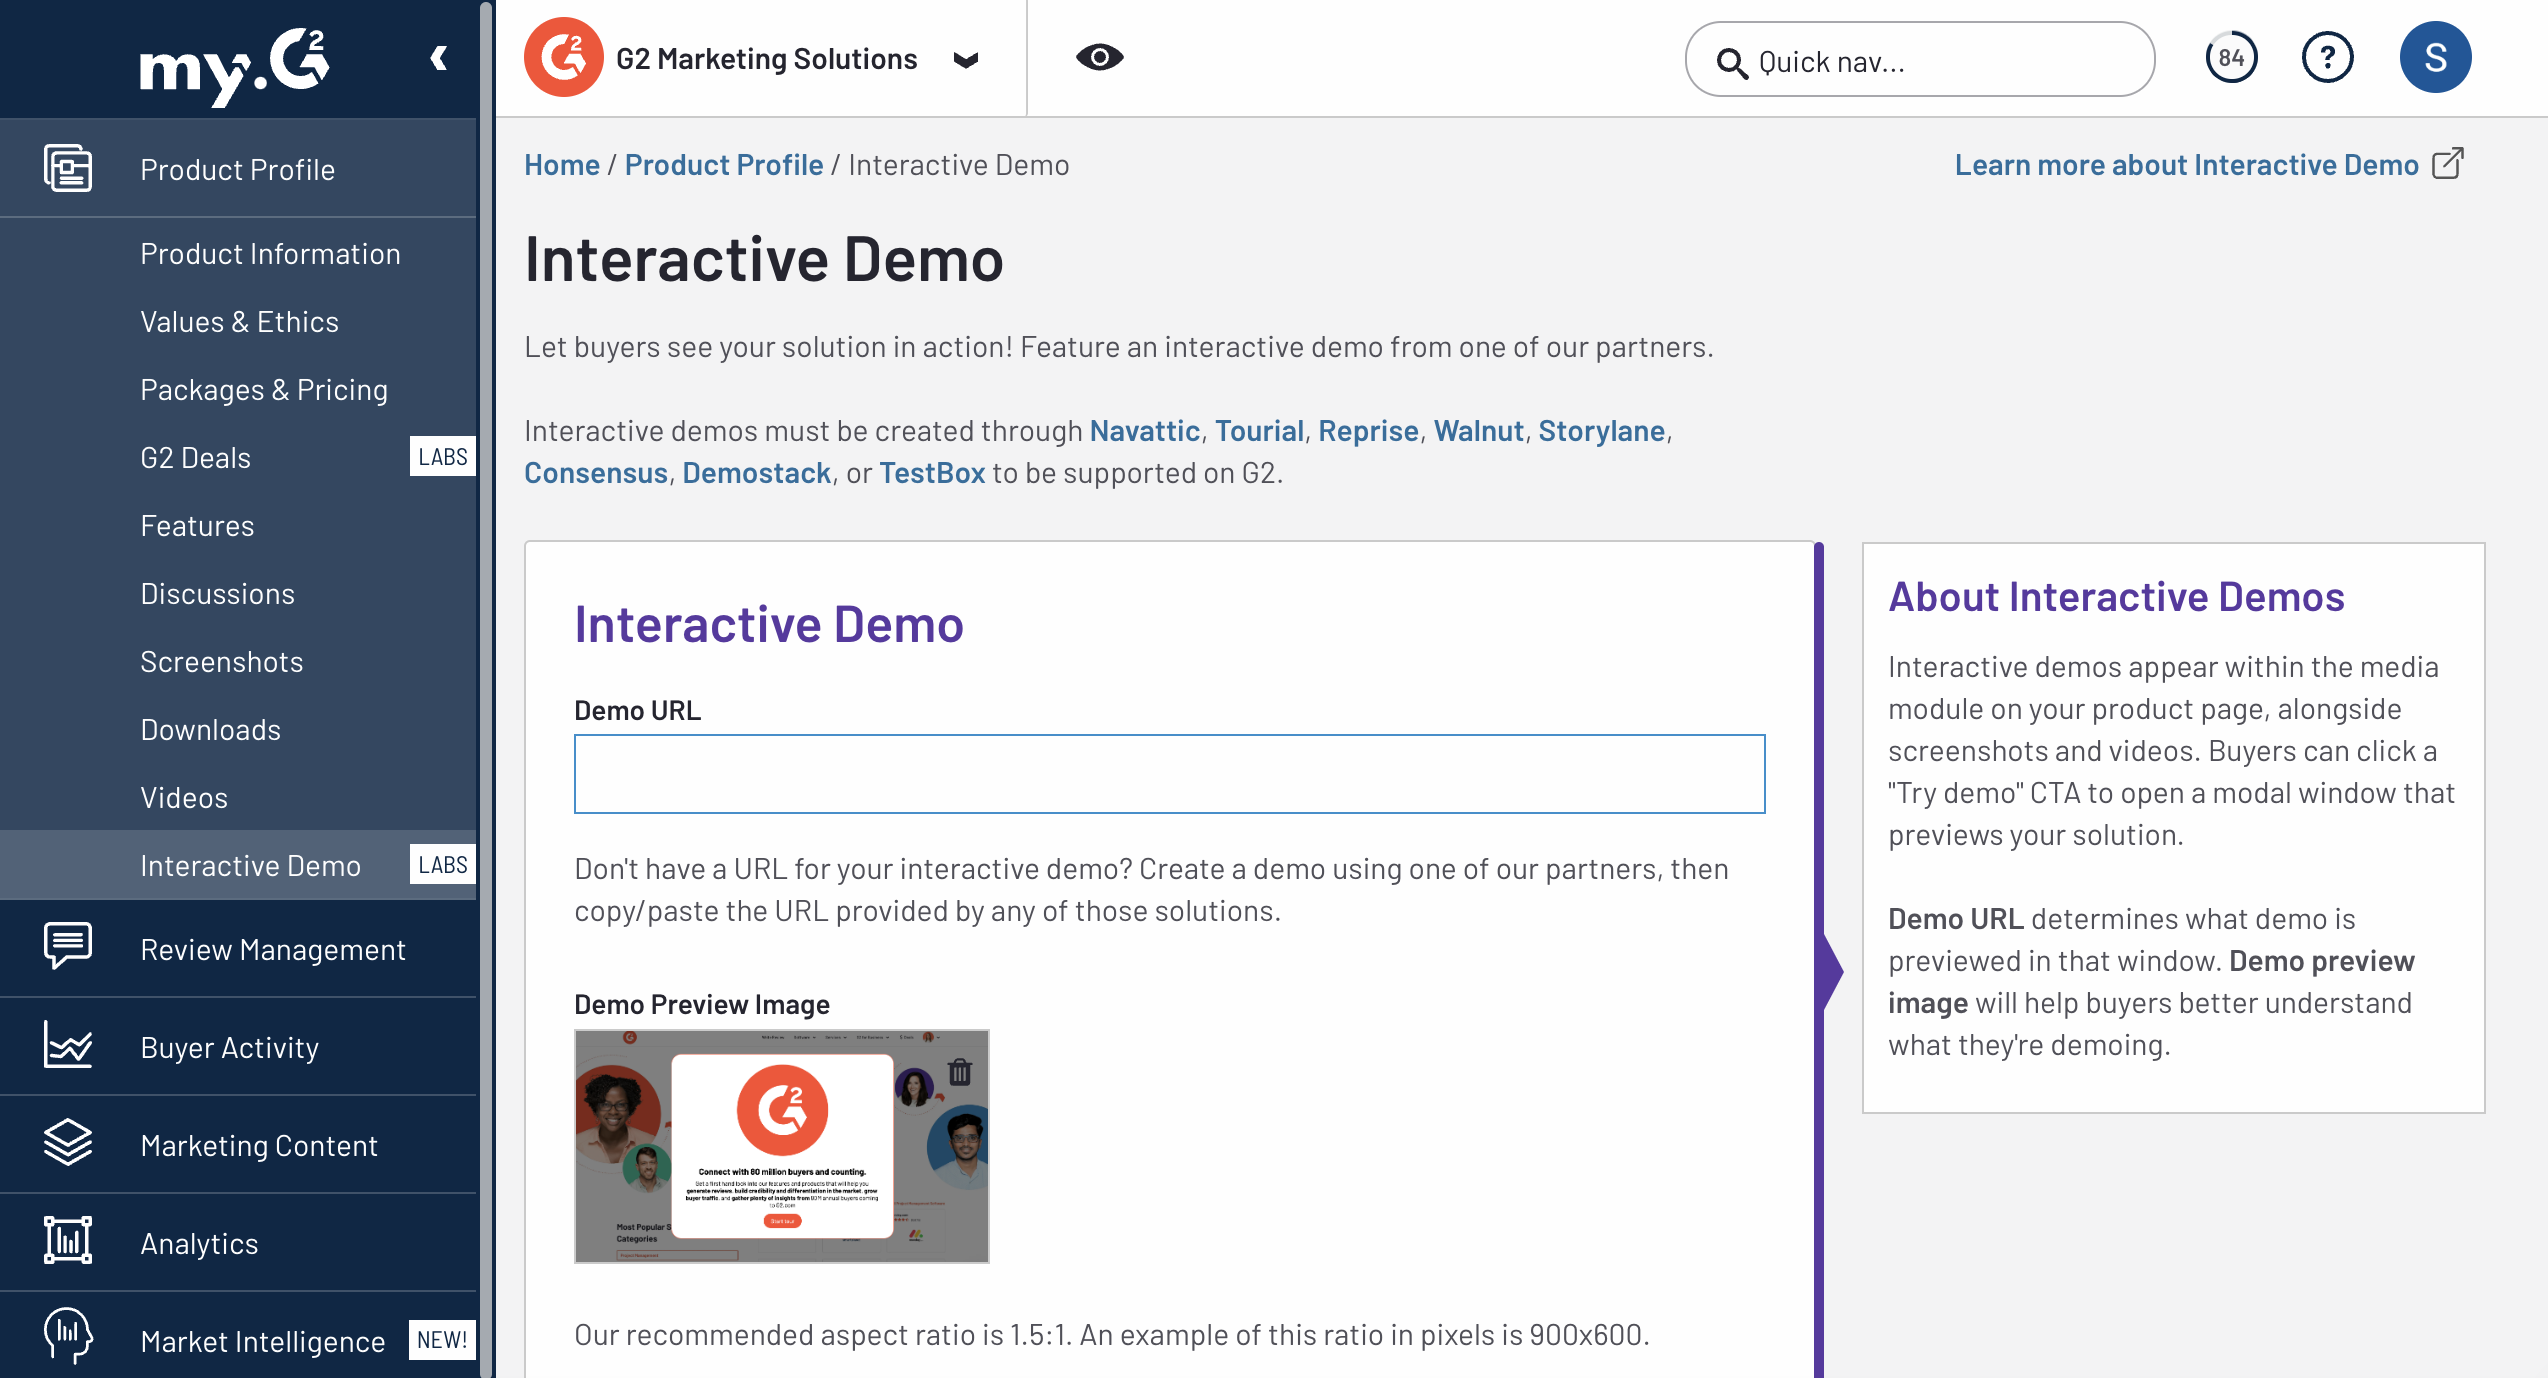
Task: Open the Navattic partner link
Action: pos(1144,431)
